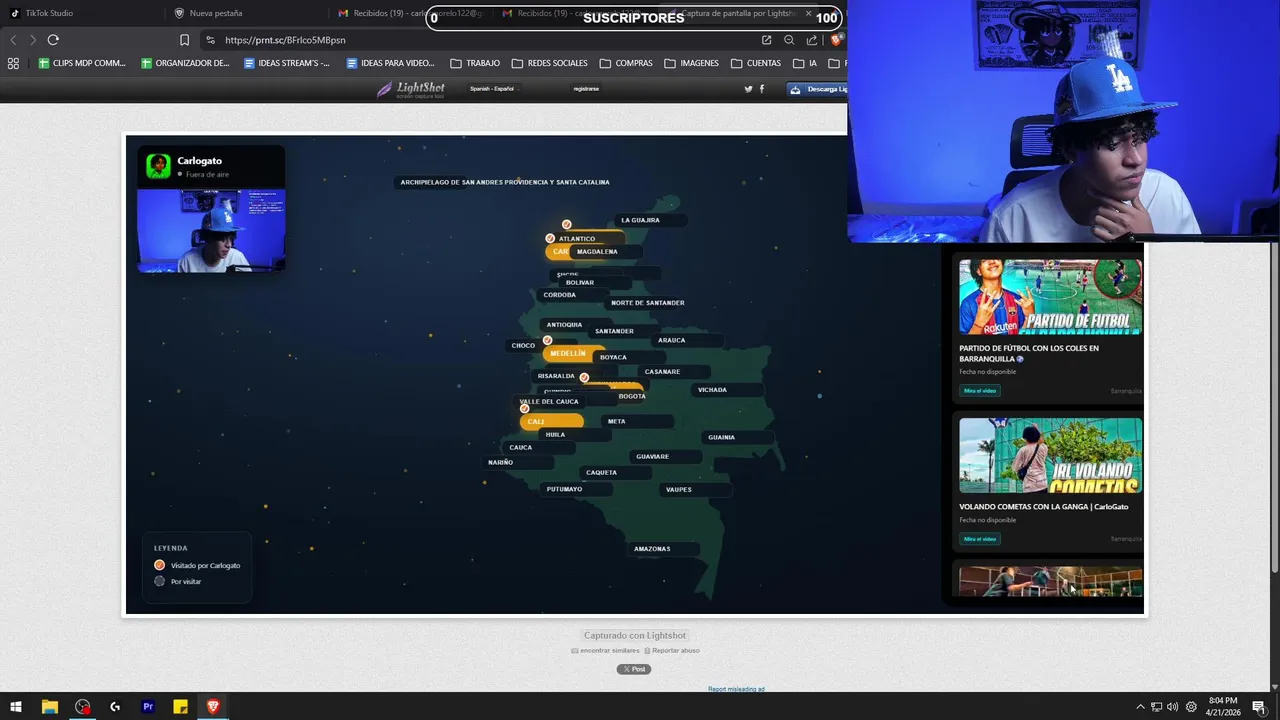The height and width of the screenshot is (720, 1280).
Task: Open the Brave Shields lion icon
Action: 837,40
